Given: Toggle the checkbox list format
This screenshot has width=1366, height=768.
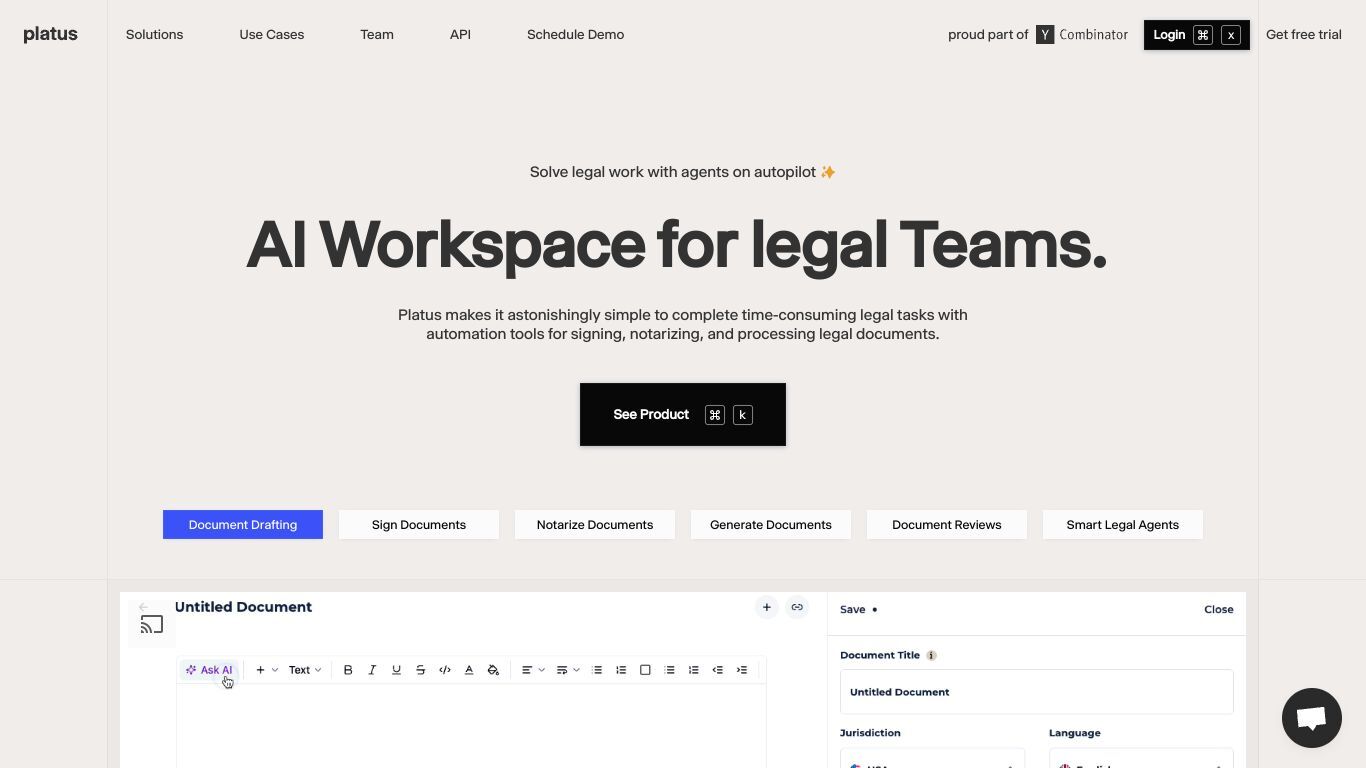Looking at the screenshot, I should tap(645, 670).
